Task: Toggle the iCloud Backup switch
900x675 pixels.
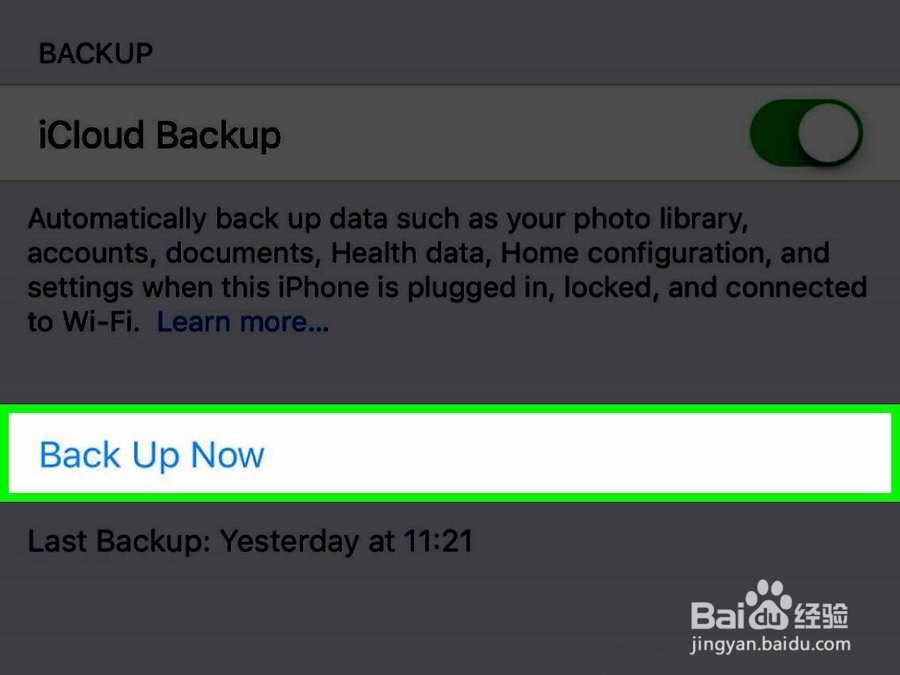Action: click(805, 133)
